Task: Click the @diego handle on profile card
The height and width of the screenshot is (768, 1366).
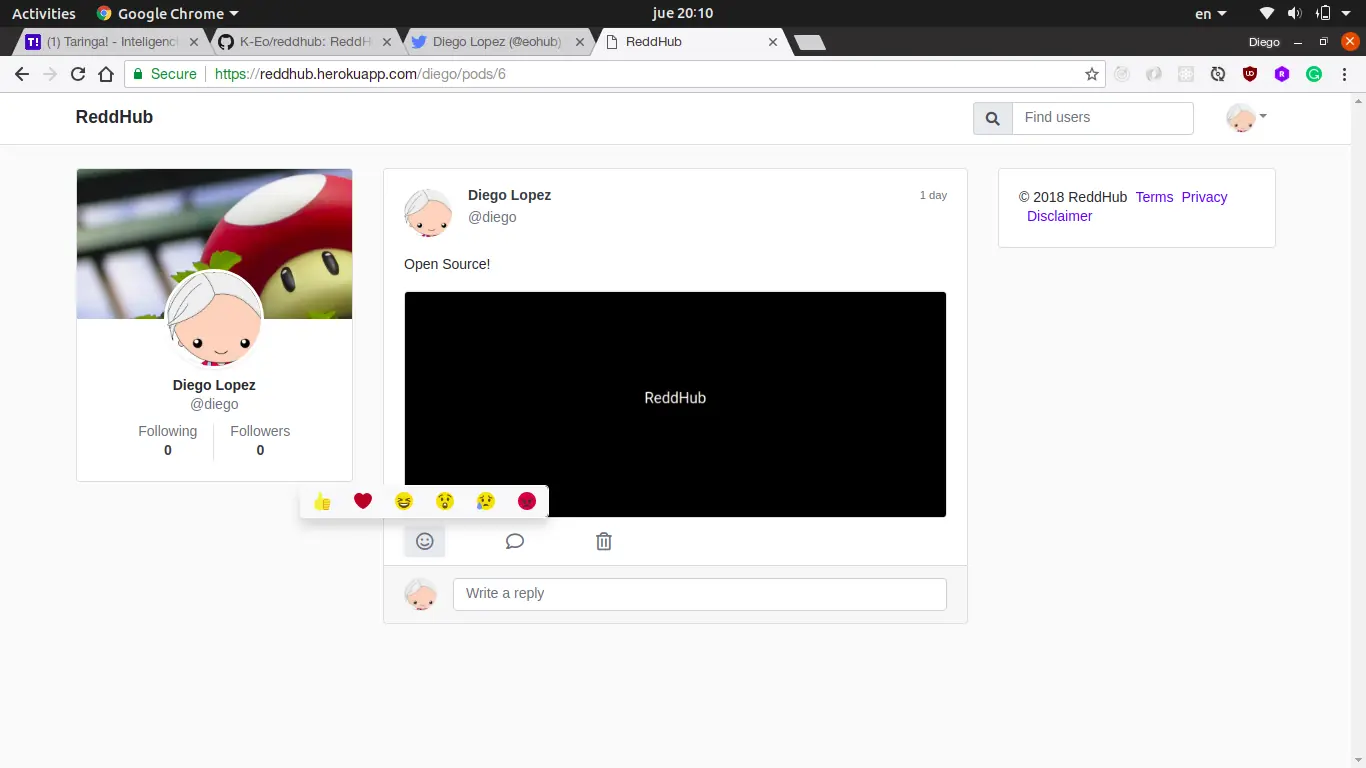Action: [x=214, y=404]
